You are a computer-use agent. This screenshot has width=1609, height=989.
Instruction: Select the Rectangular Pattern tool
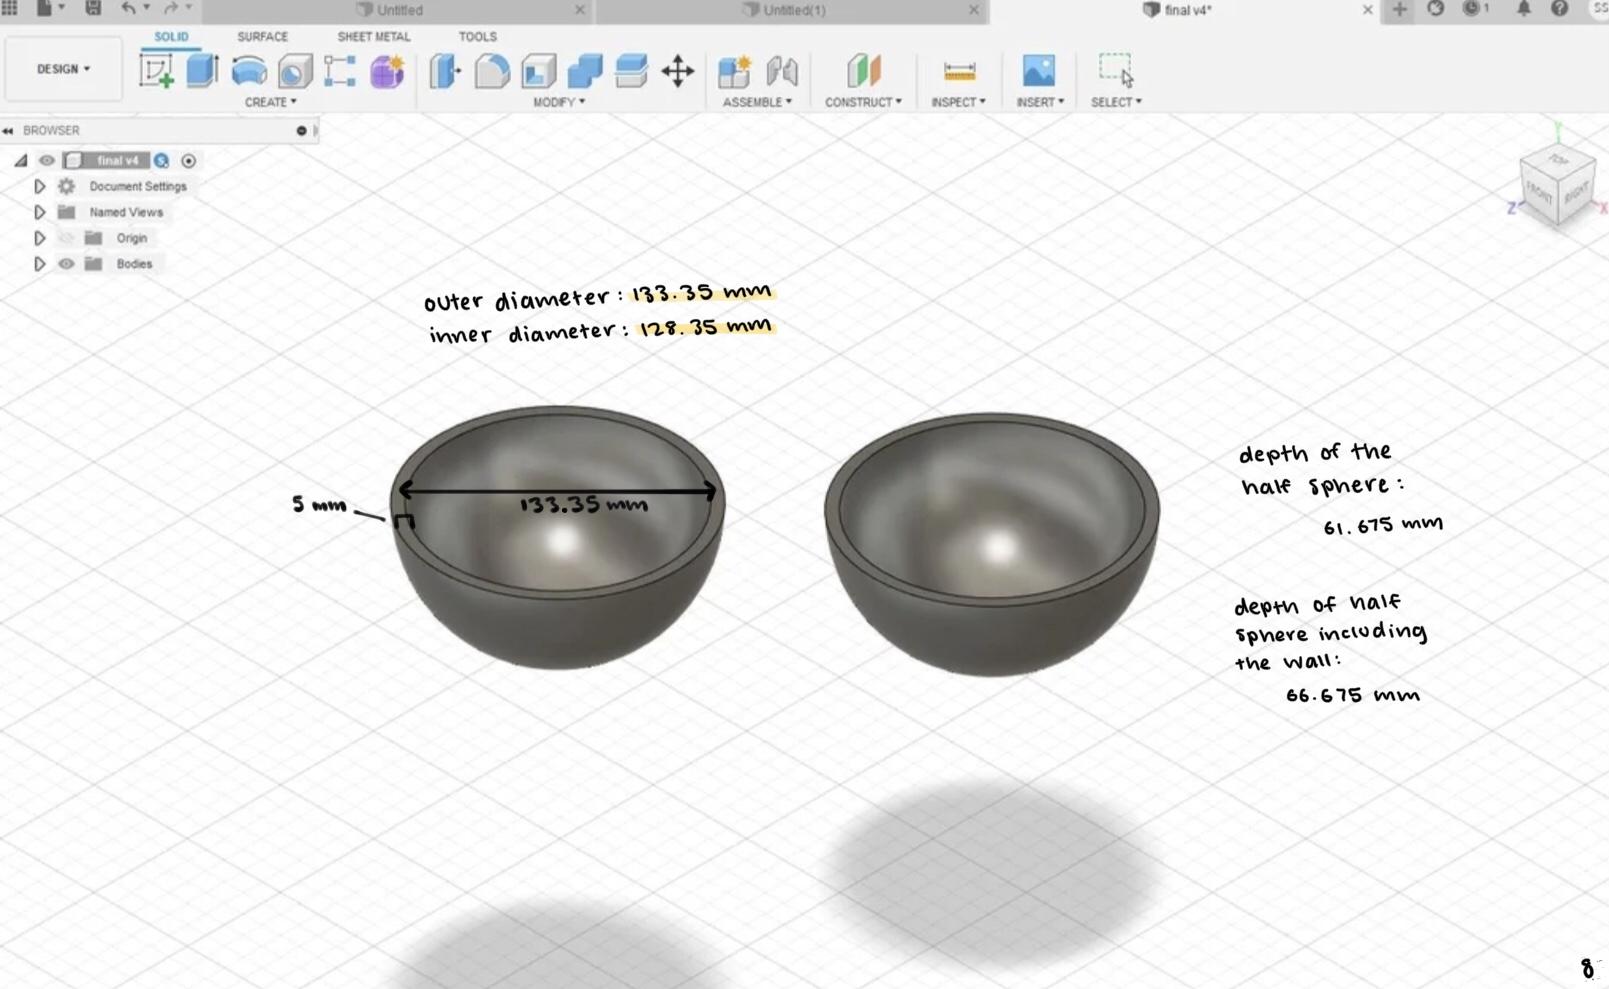pos(340,71)
